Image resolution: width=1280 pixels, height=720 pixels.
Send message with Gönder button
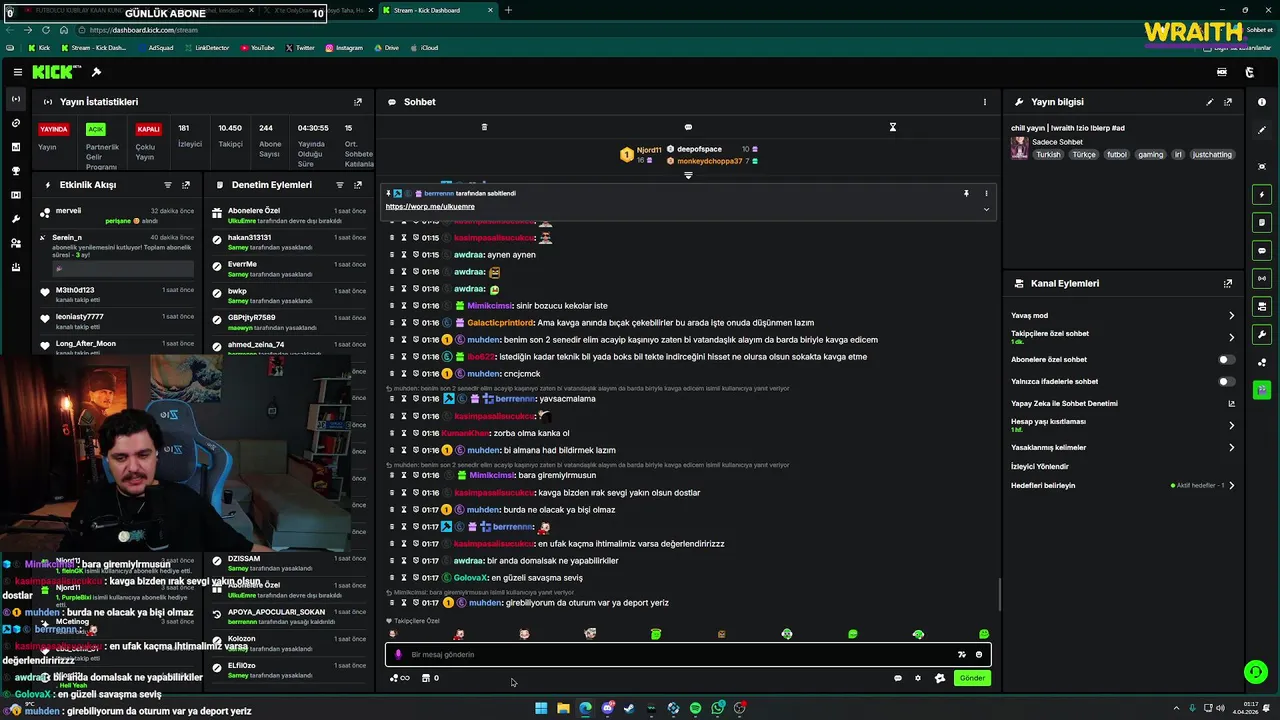point(972,678)
